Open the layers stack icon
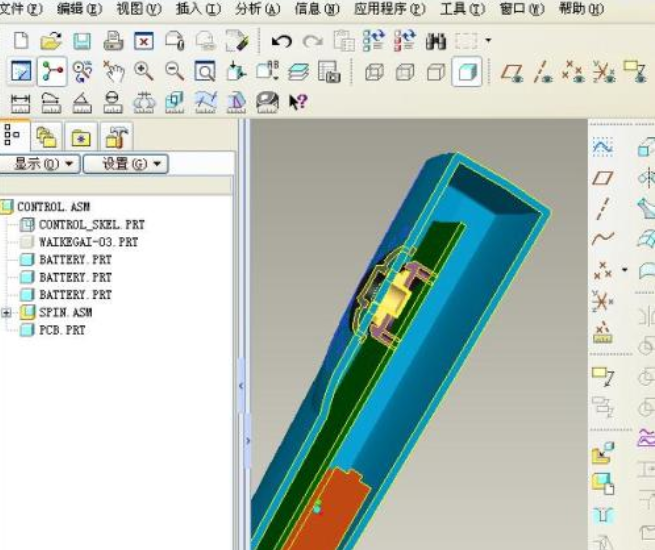 coord(298,71)
